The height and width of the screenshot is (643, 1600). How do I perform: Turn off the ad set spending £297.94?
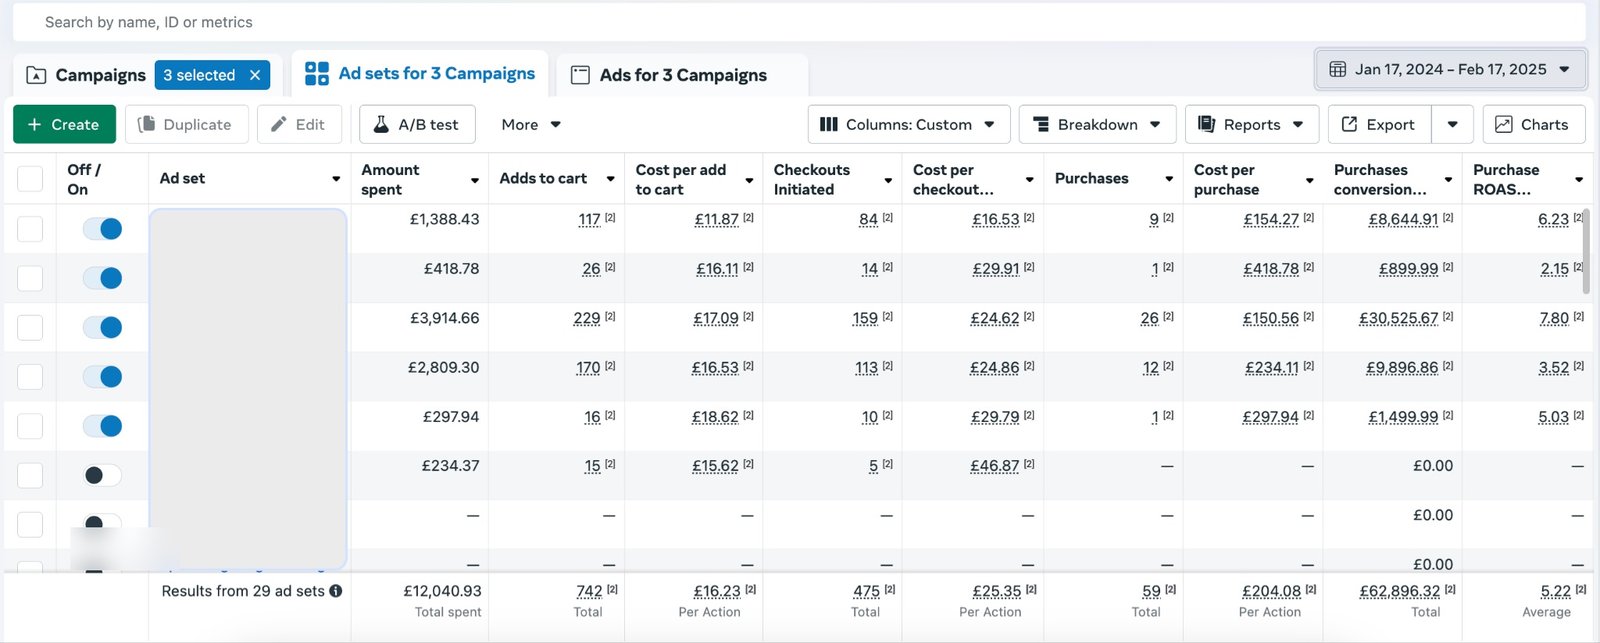(103, 426)
